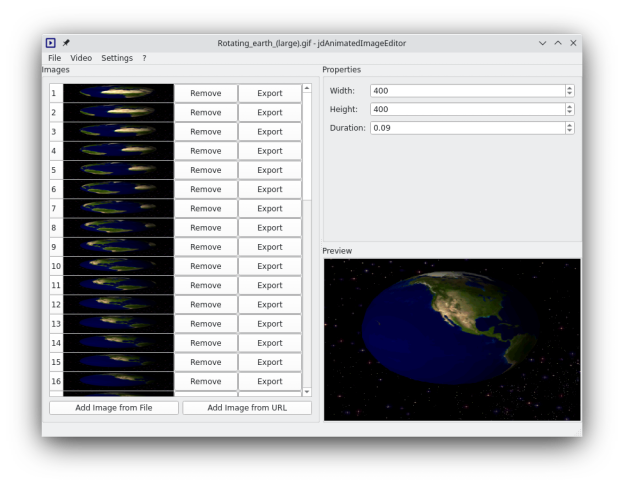Export frame 1
Image resolution: width=624 pixels, height=486 pixels.
[270, 93]
